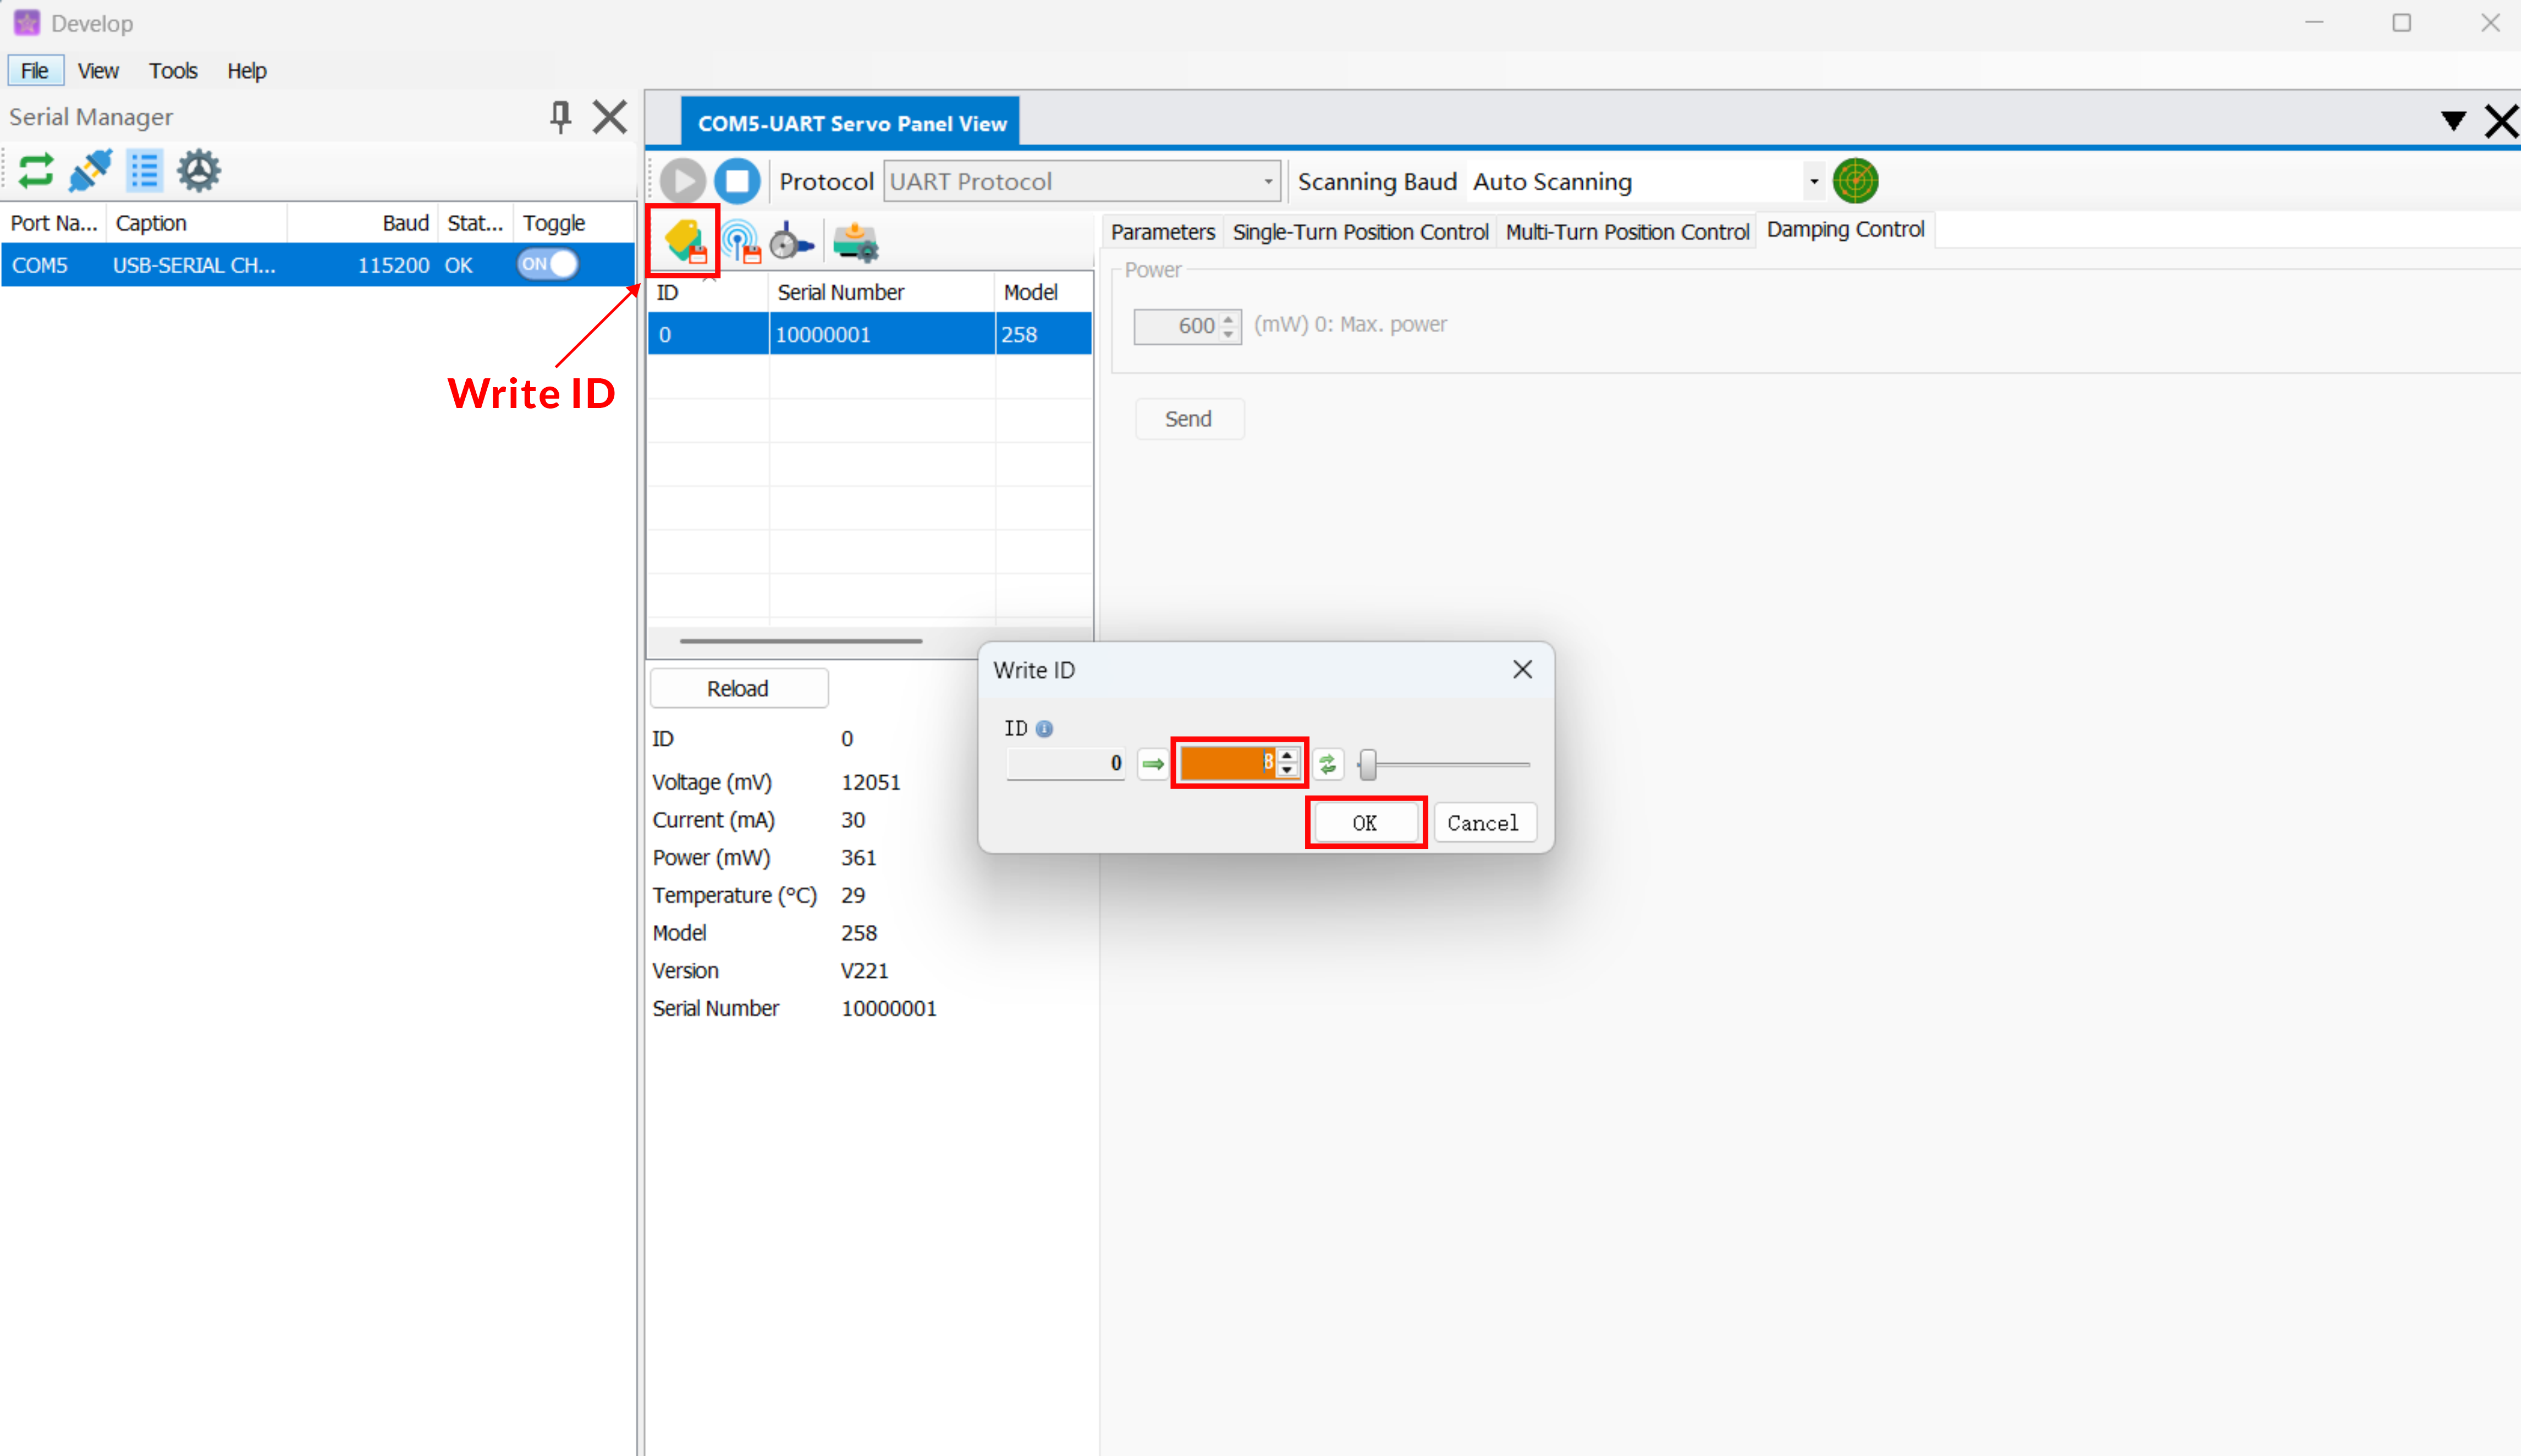This screenshot has height=1456, width=2521.
Task: Click the green arrow copy ID button
Action: (1153, 764)
